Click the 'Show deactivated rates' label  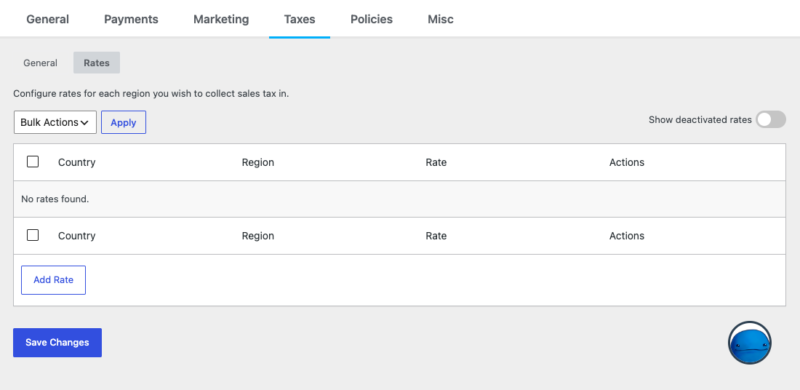(700, 120)
